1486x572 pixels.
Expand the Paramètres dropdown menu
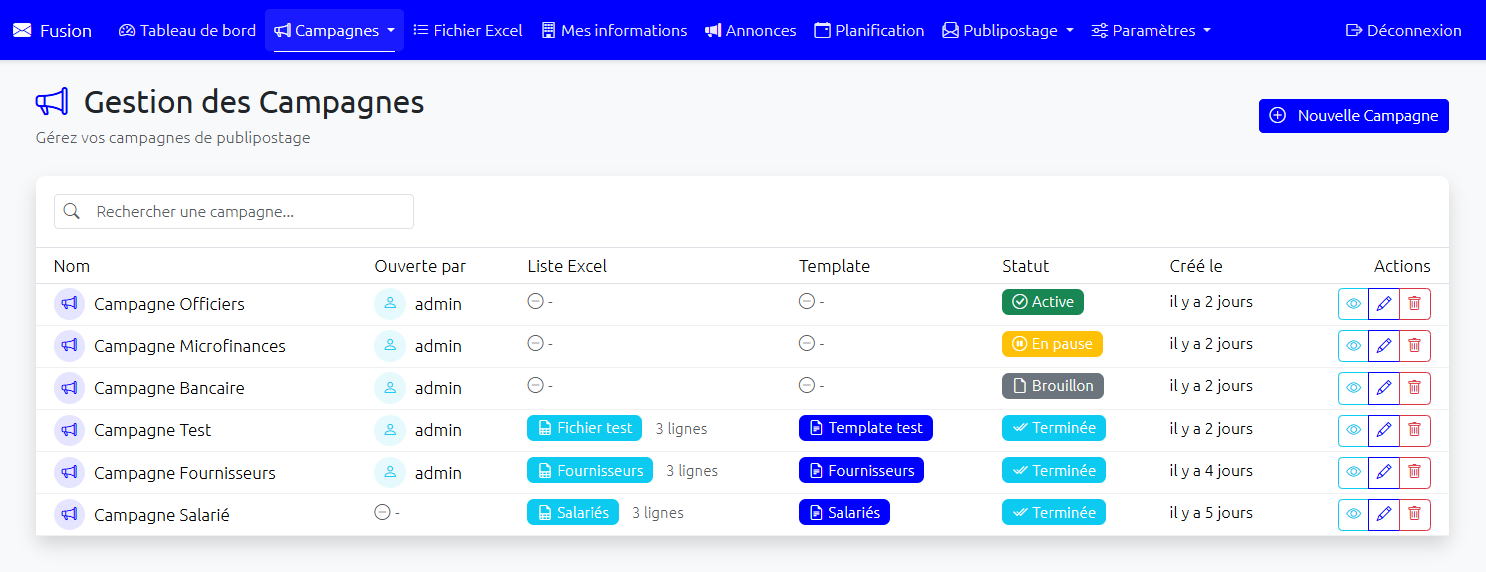(x=1151, y=30)
